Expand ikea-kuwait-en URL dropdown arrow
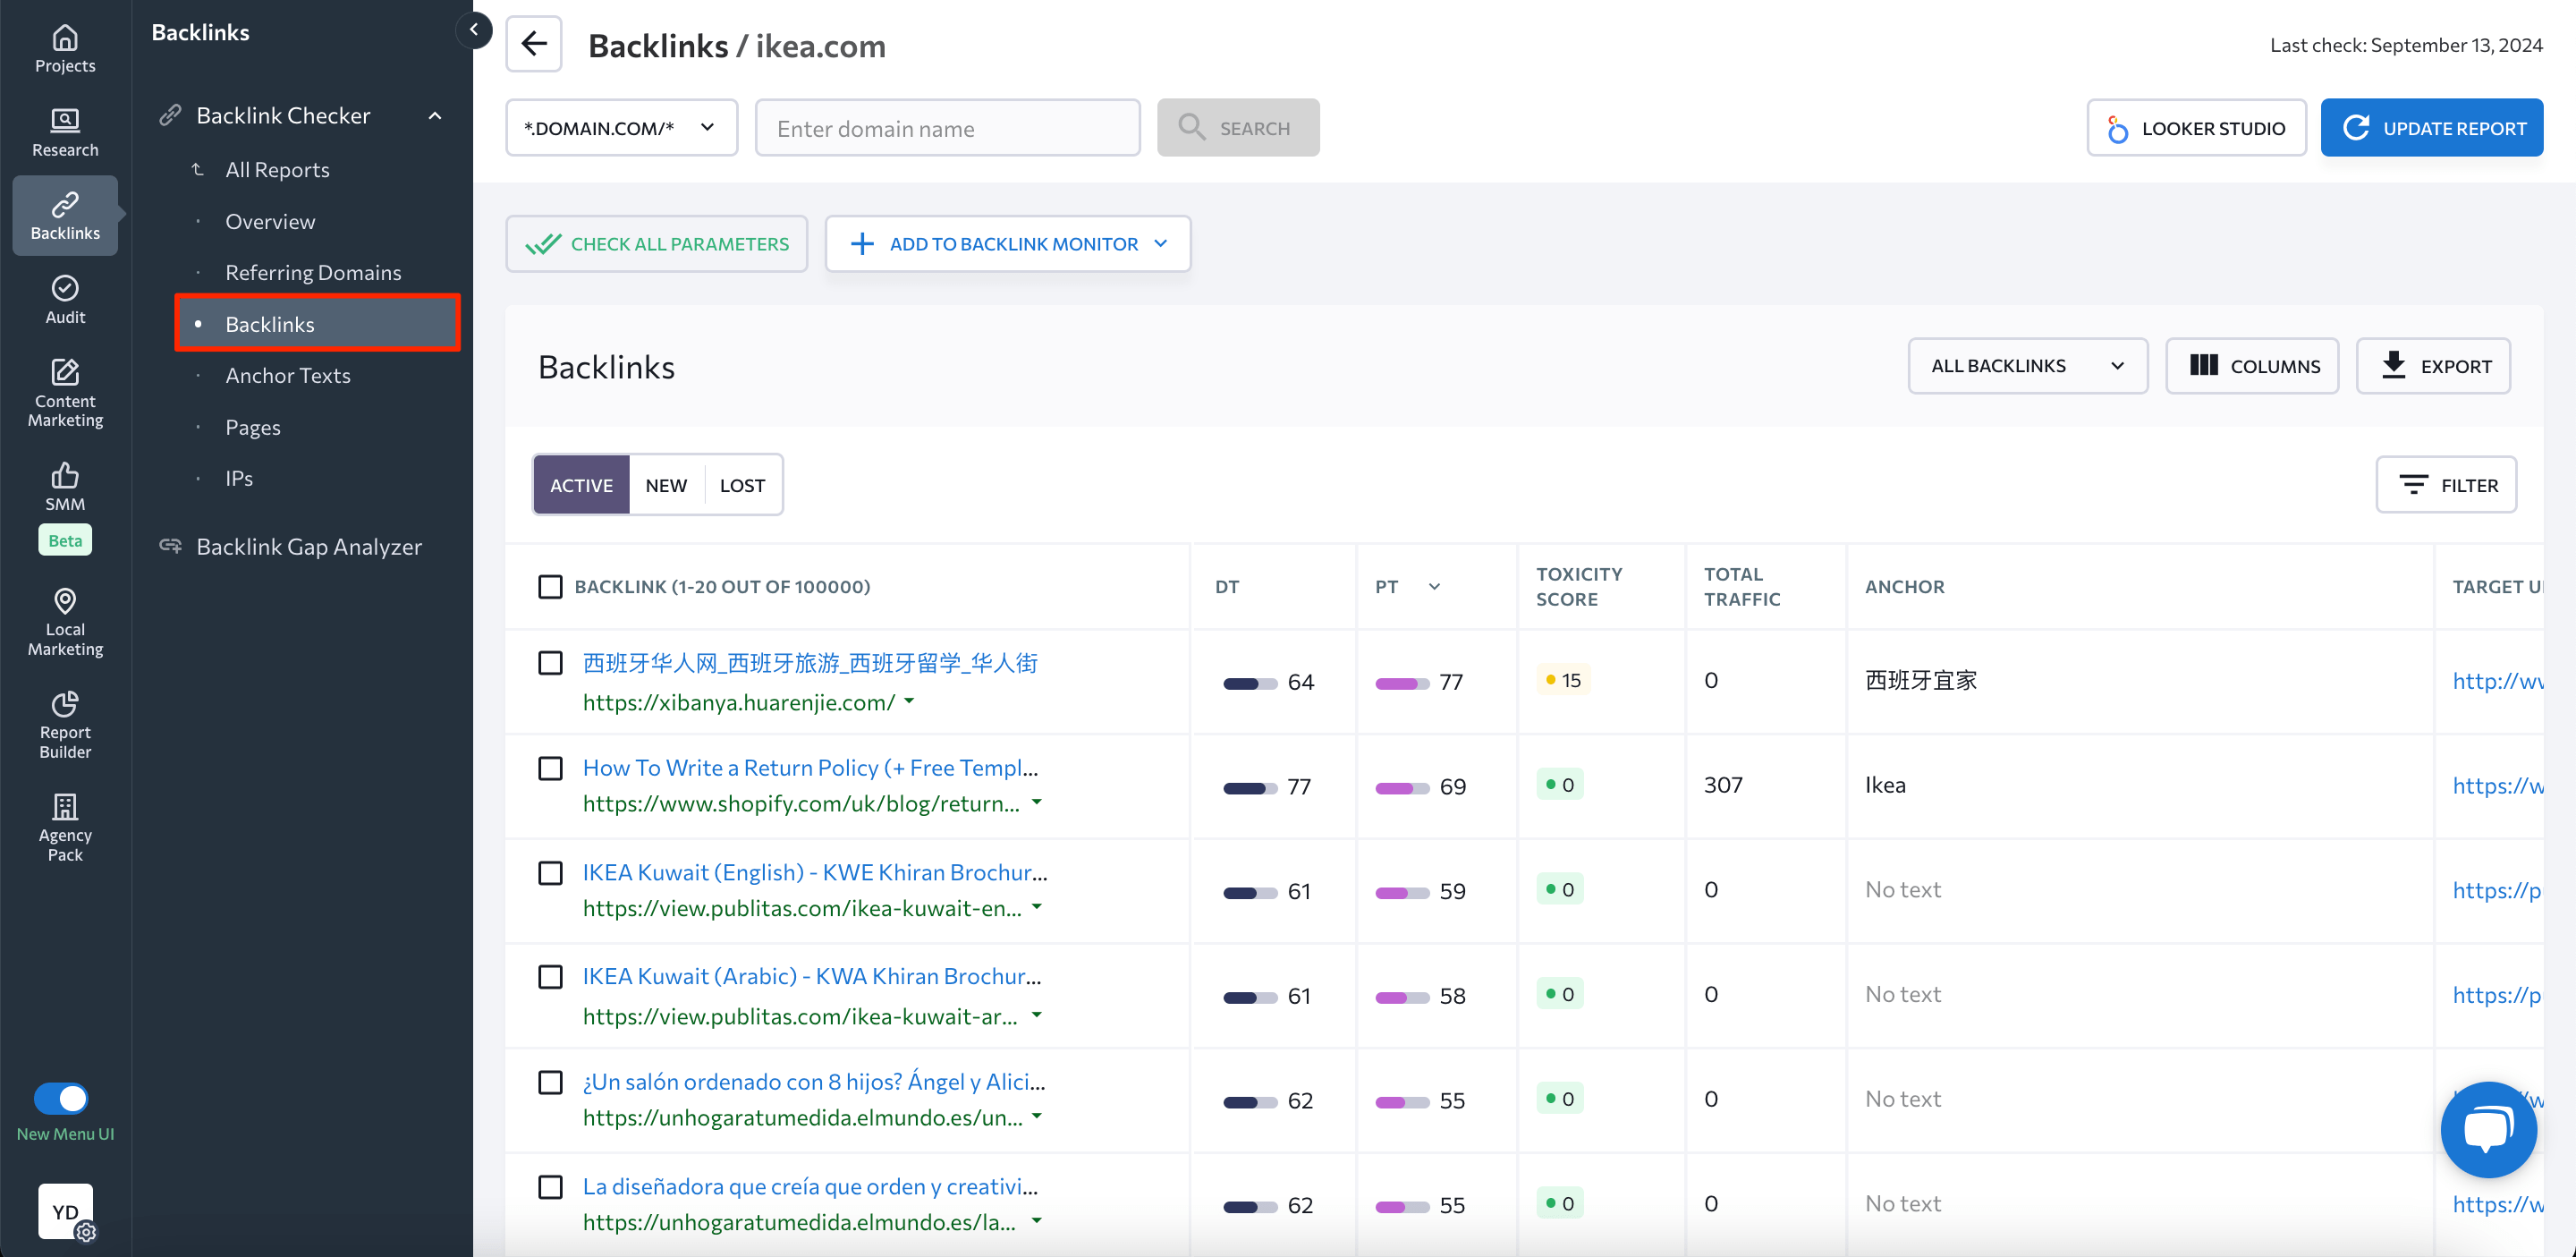This screenshot has width=2576, height=1257. pos(1037,907)
